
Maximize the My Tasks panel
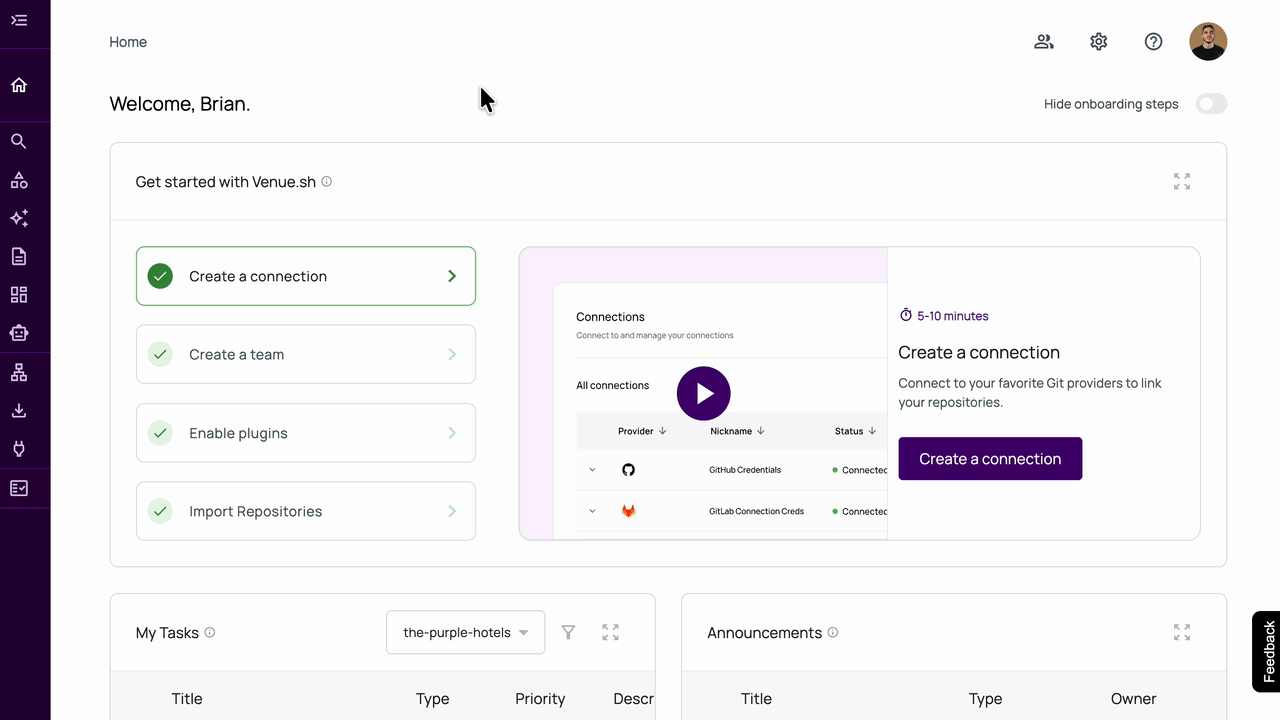(x=610, y=632)
